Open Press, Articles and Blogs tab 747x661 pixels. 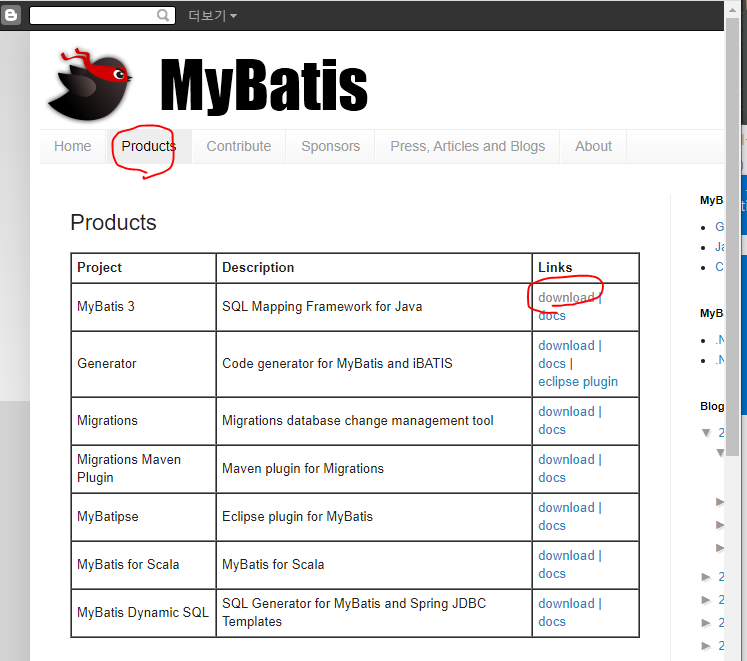pos(467,146)
